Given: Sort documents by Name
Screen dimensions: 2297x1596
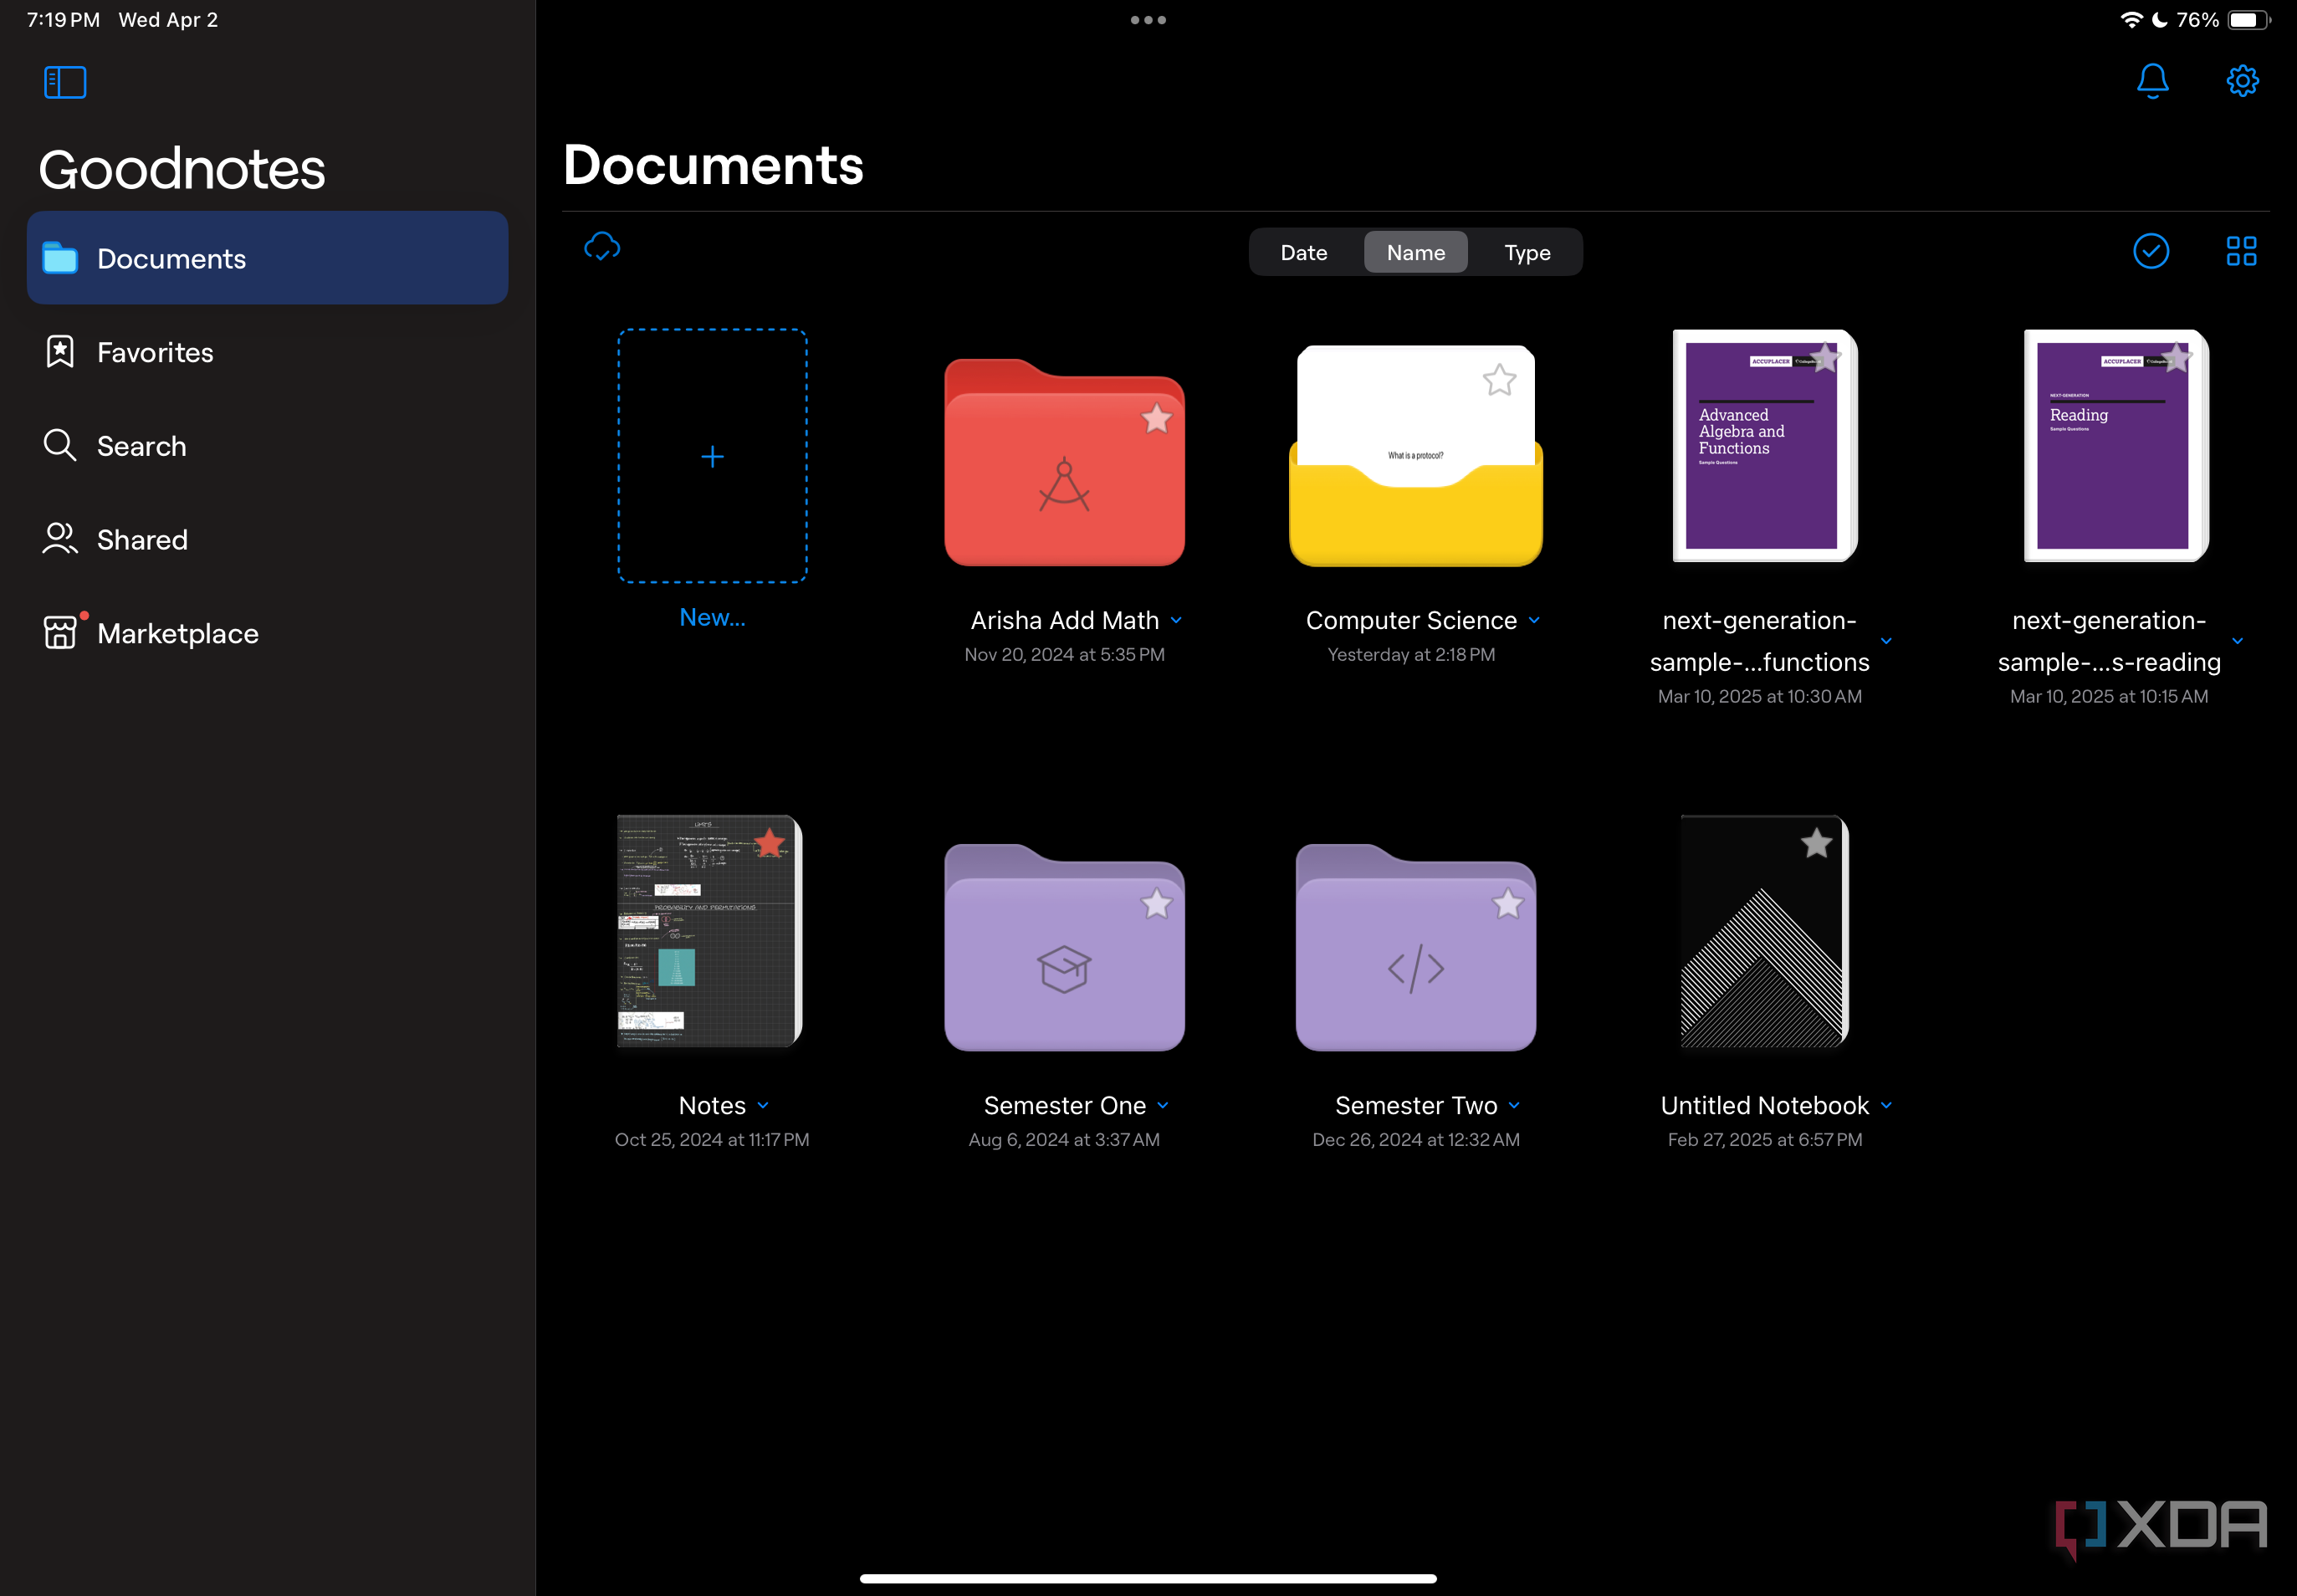Looking at the screenshot, I should 1415,252.
